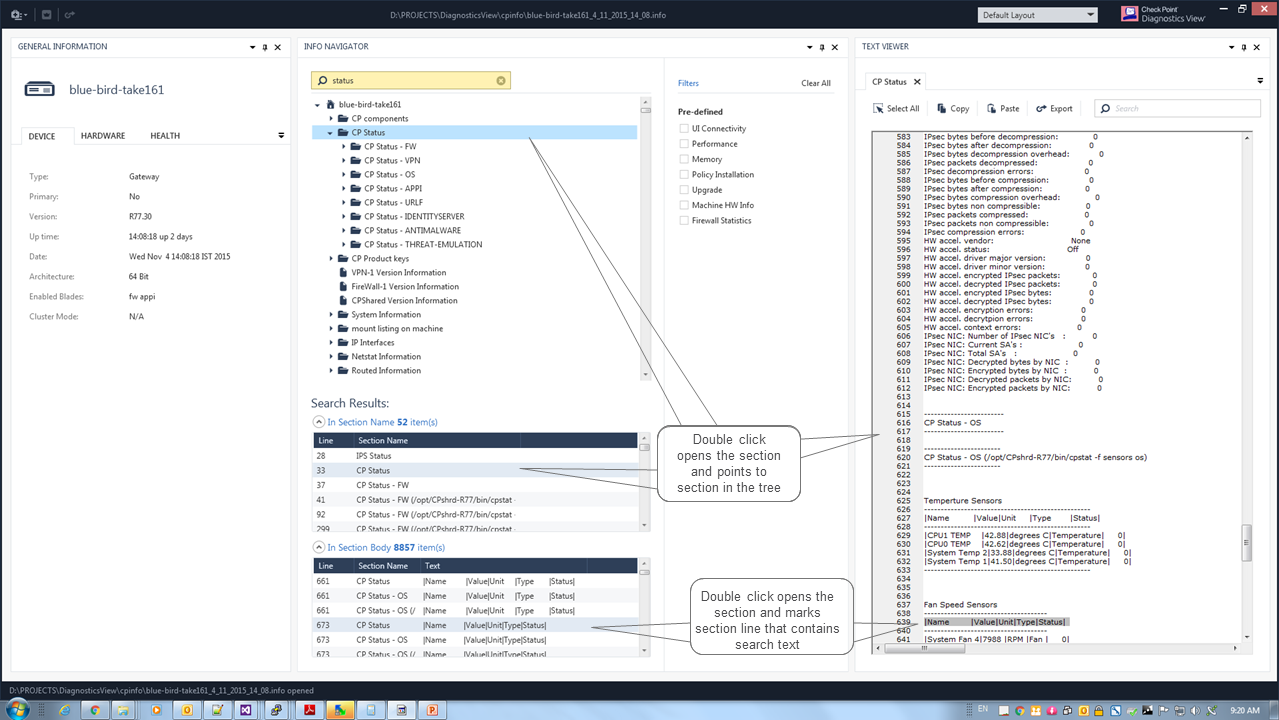The width and height of the screenshot is (1279, 720).
Task: Enable the Performance filter checkbox
Action: click(x=684, y=144)
